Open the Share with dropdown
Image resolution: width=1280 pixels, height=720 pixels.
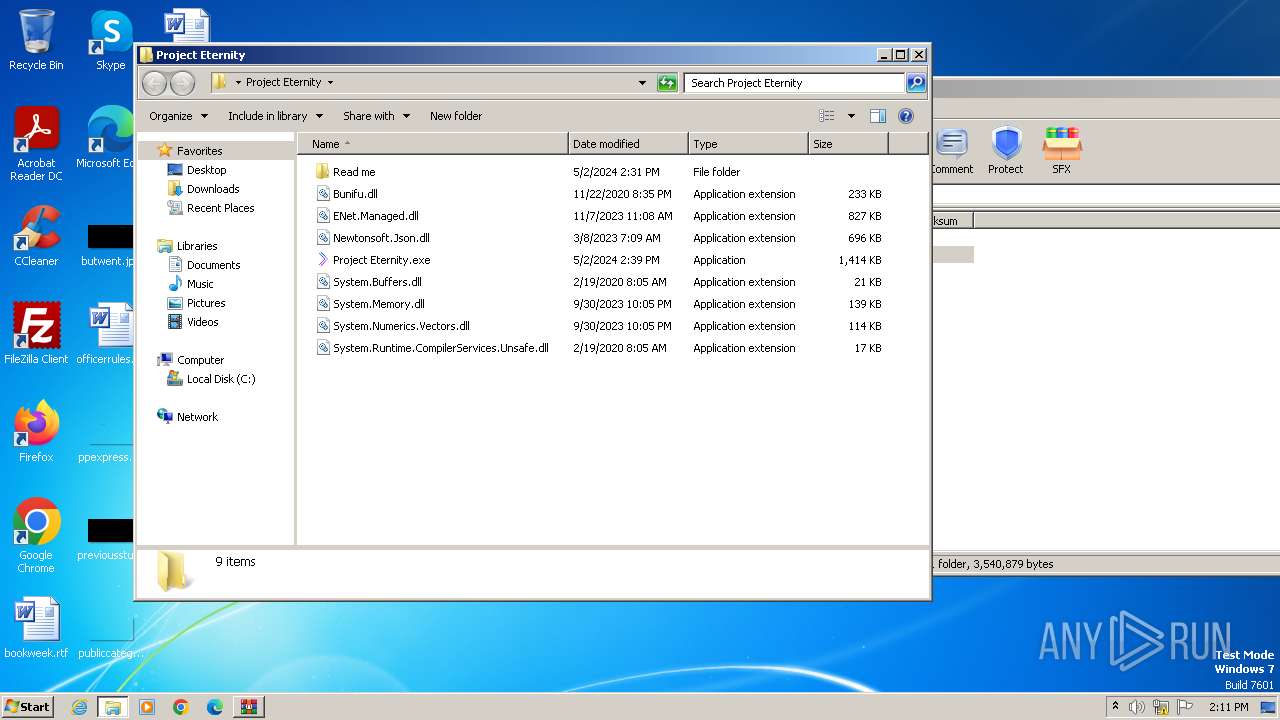point(376,116)
